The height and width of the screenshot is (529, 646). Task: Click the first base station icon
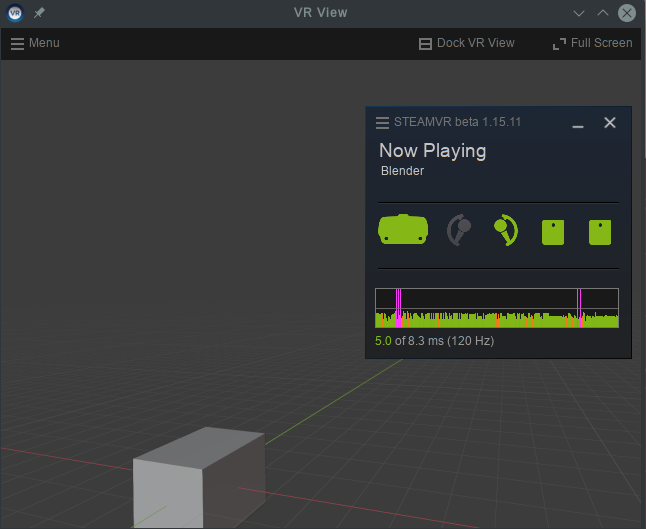pos(553,232)
